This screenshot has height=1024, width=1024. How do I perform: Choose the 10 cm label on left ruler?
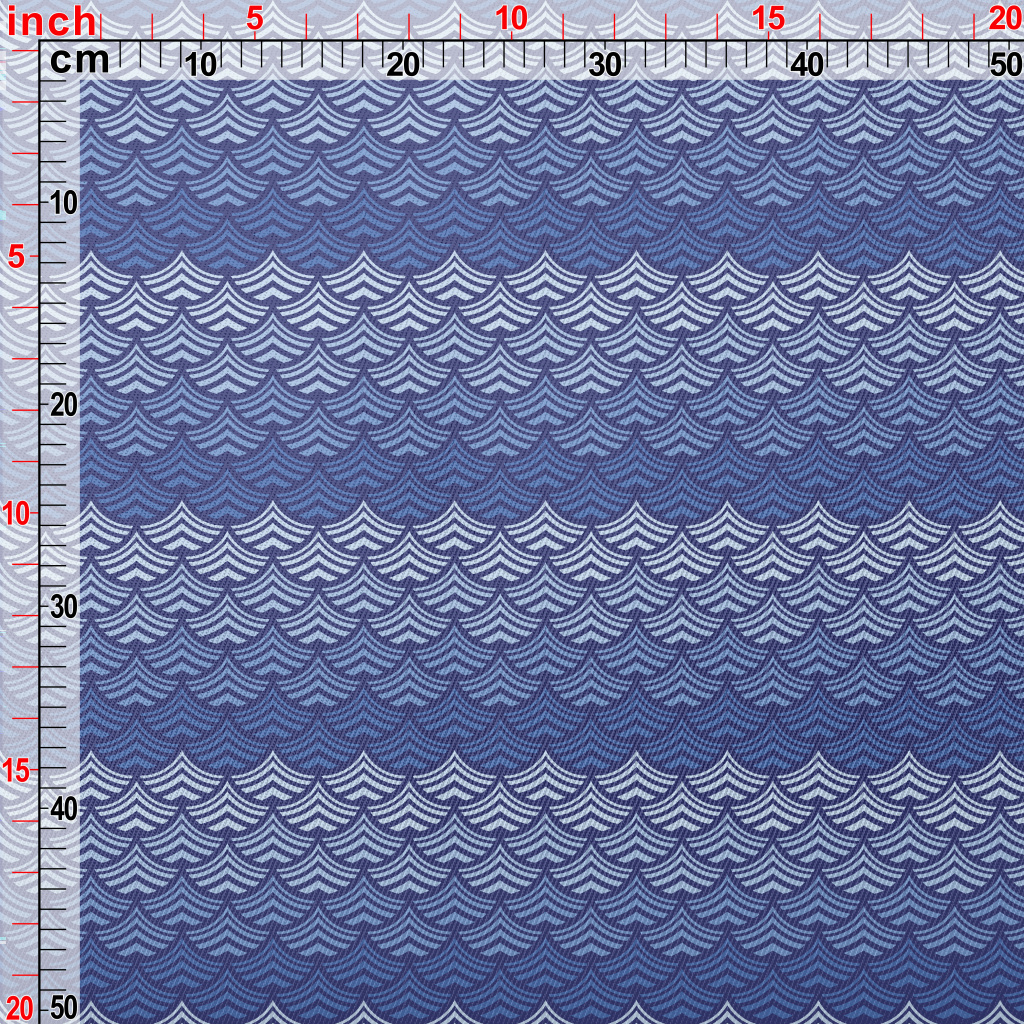coord(63,203)
